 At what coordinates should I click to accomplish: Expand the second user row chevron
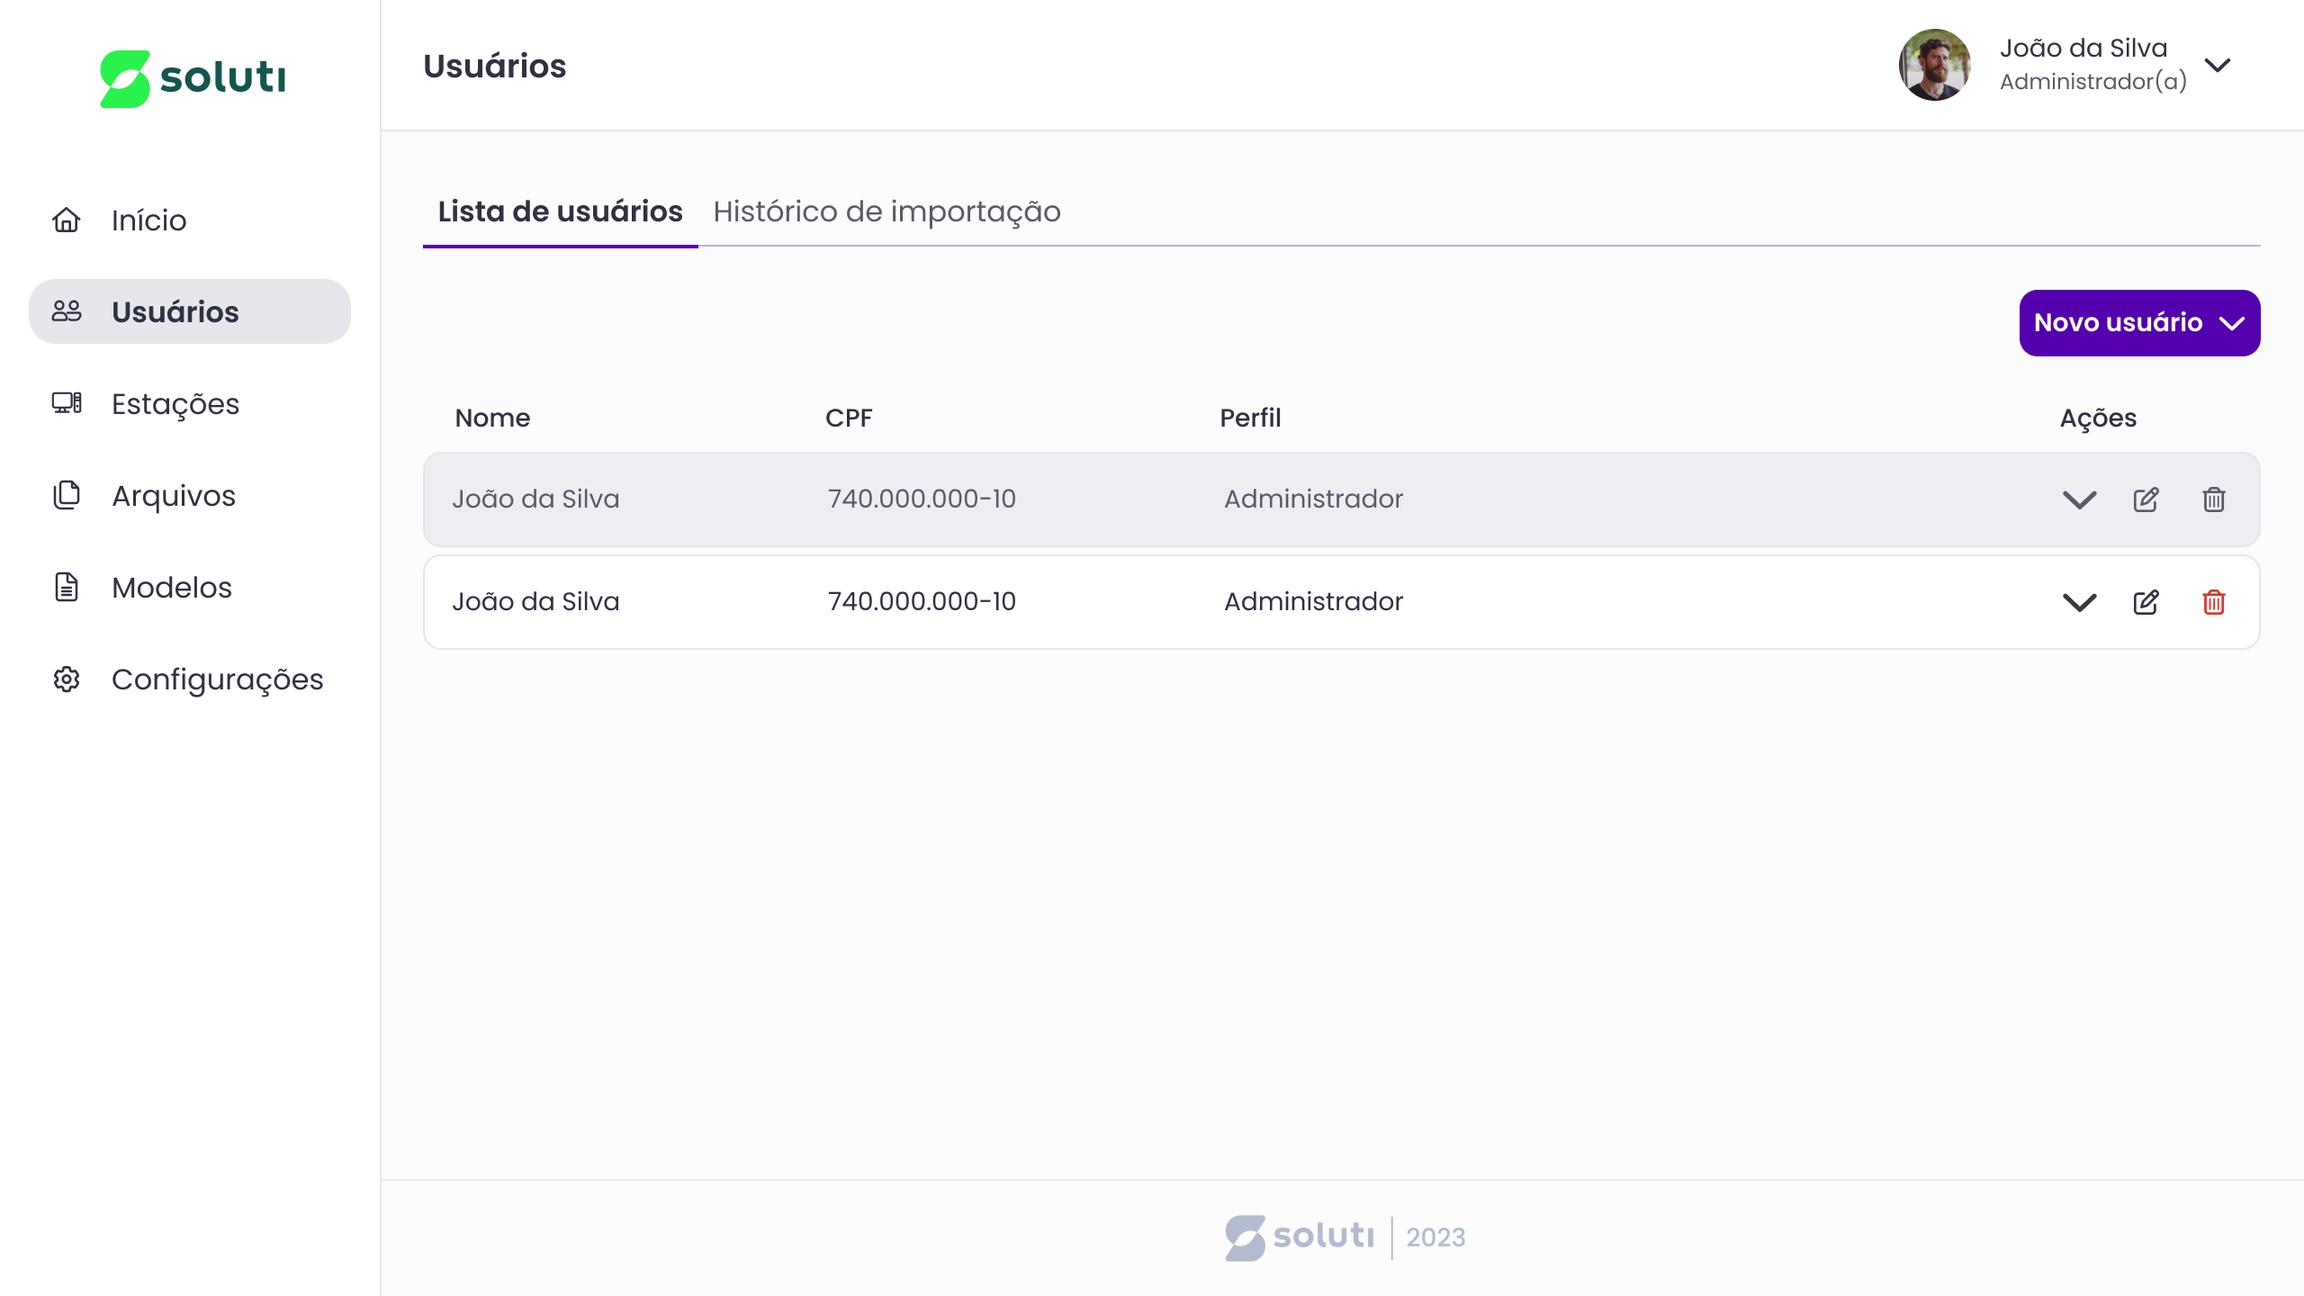[x=2079, y=603]
